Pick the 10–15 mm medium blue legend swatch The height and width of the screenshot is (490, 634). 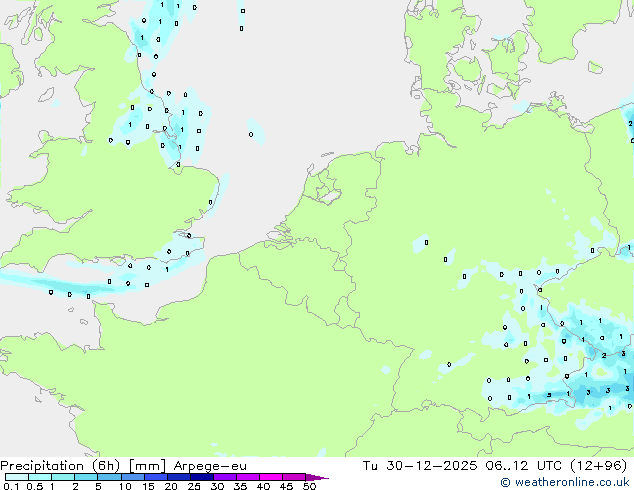[x=132, y=477]
